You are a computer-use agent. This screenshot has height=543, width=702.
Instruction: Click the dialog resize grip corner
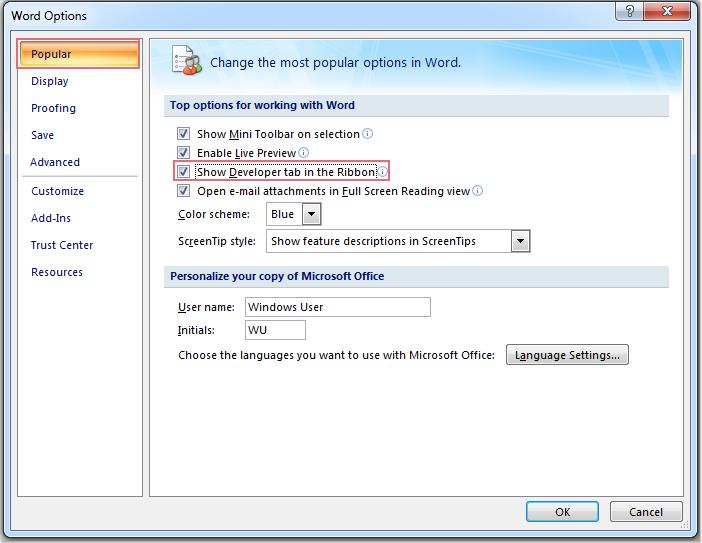[685, 526]
